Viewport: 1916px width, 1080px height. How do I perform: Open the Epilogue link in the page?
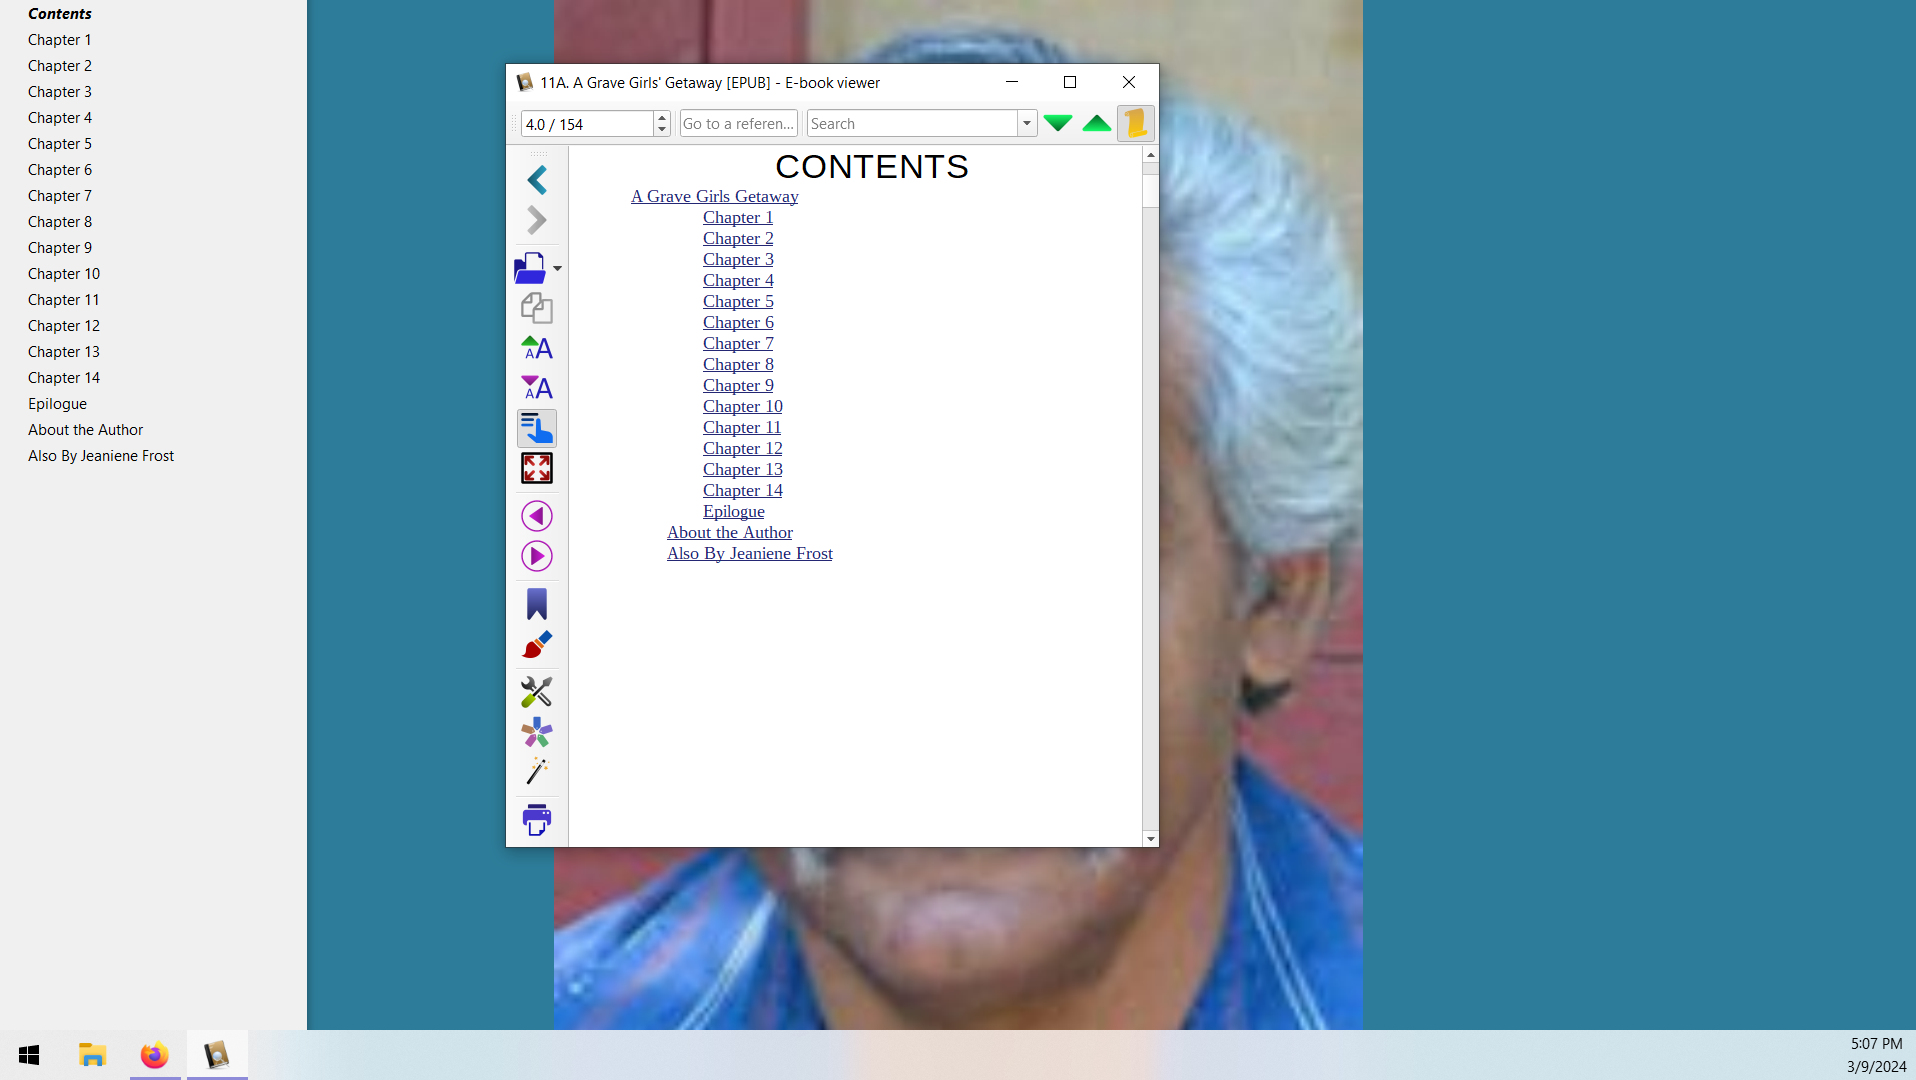click(734, 512)
